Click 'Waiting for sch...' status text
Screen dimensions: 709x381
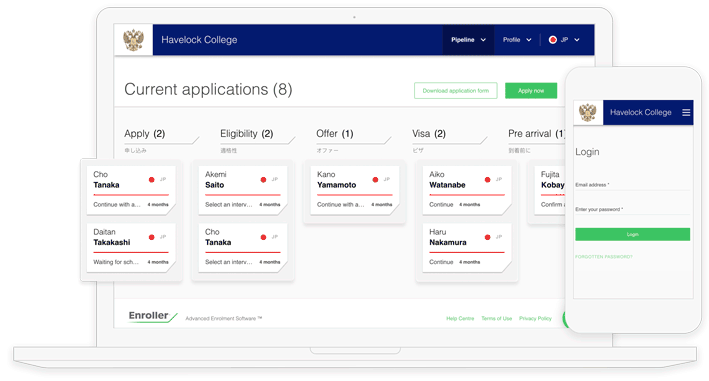116,262
